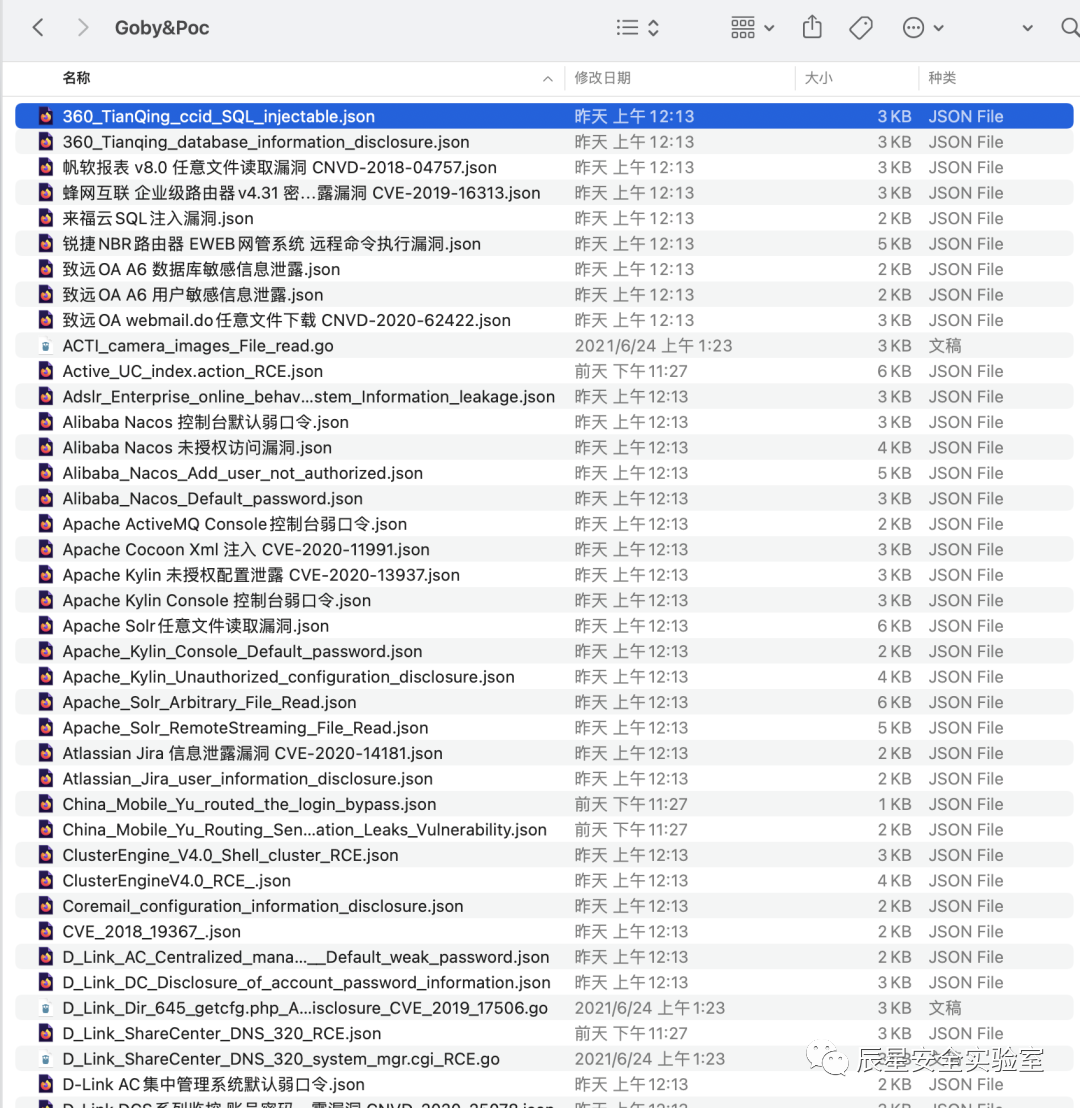Select 帆软报表 v8.0 任意文件读取漏洞 file
1080x1108 pixels.
544,167
